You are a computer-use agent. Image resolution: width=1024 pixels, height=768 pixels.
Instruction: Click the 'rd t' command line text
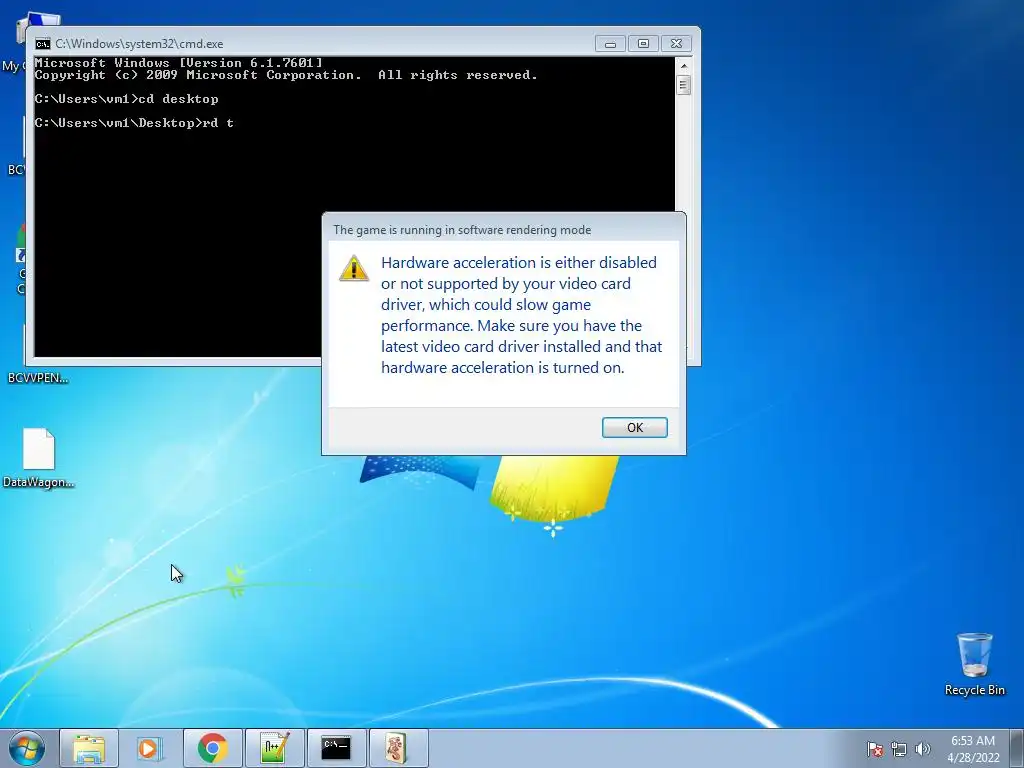(x=134, y=123)
